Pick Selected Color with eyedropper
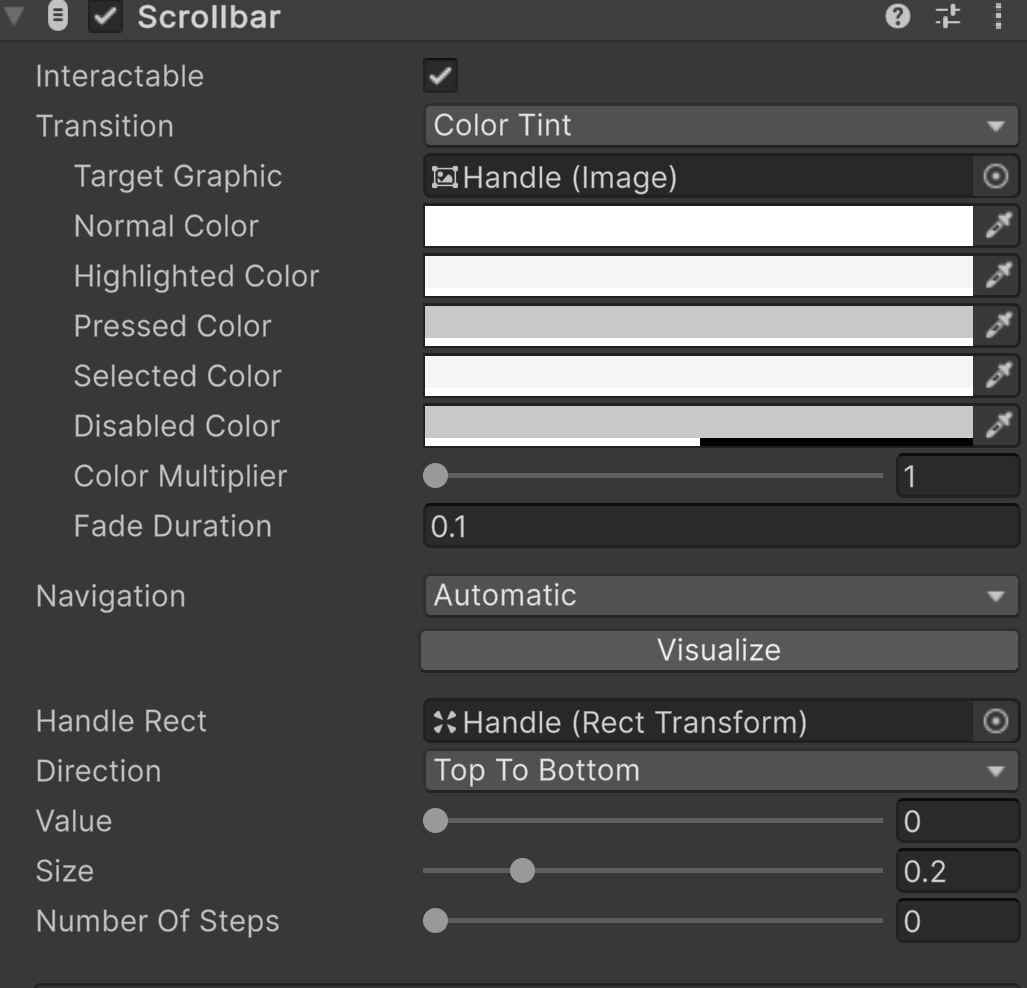1027x988 pixels. [x=998, y=376]
